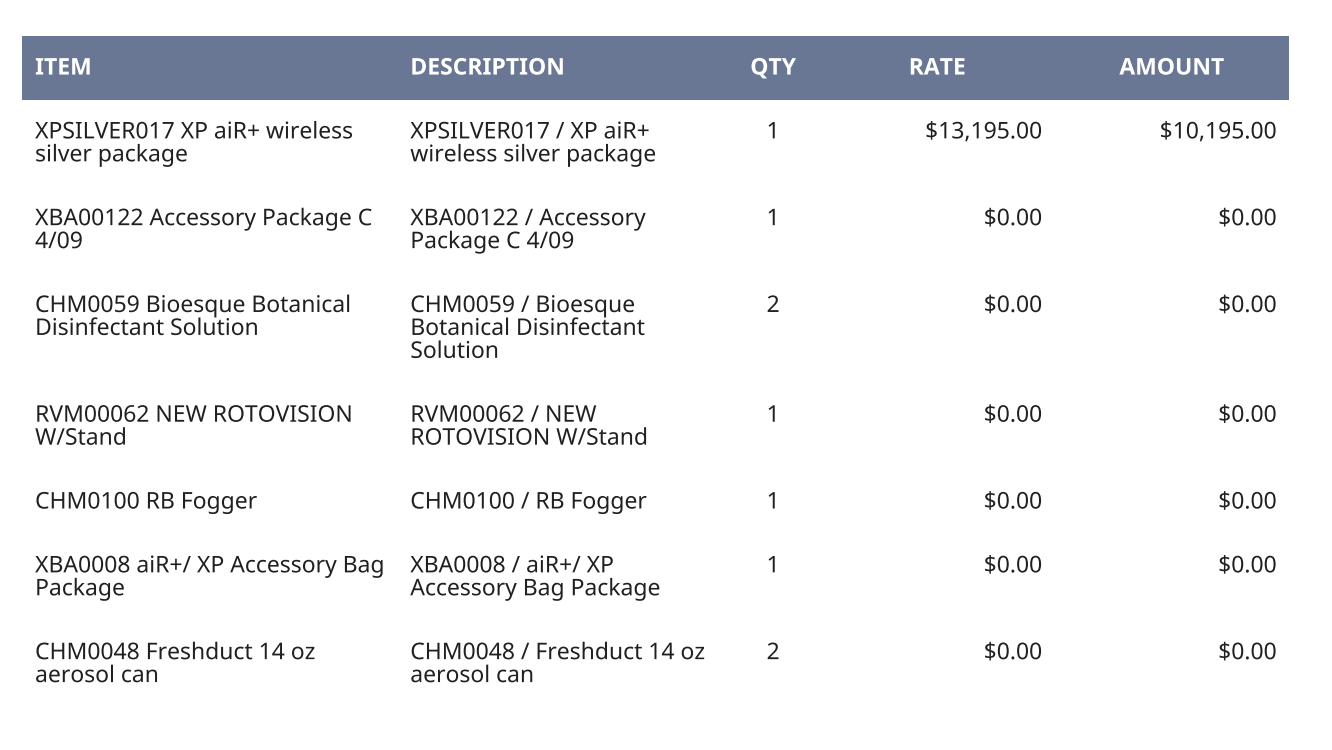Screen dimensions: 1332x750
Task: Select the $10,195.00 amount value
Action: (x=1217, y=130)
